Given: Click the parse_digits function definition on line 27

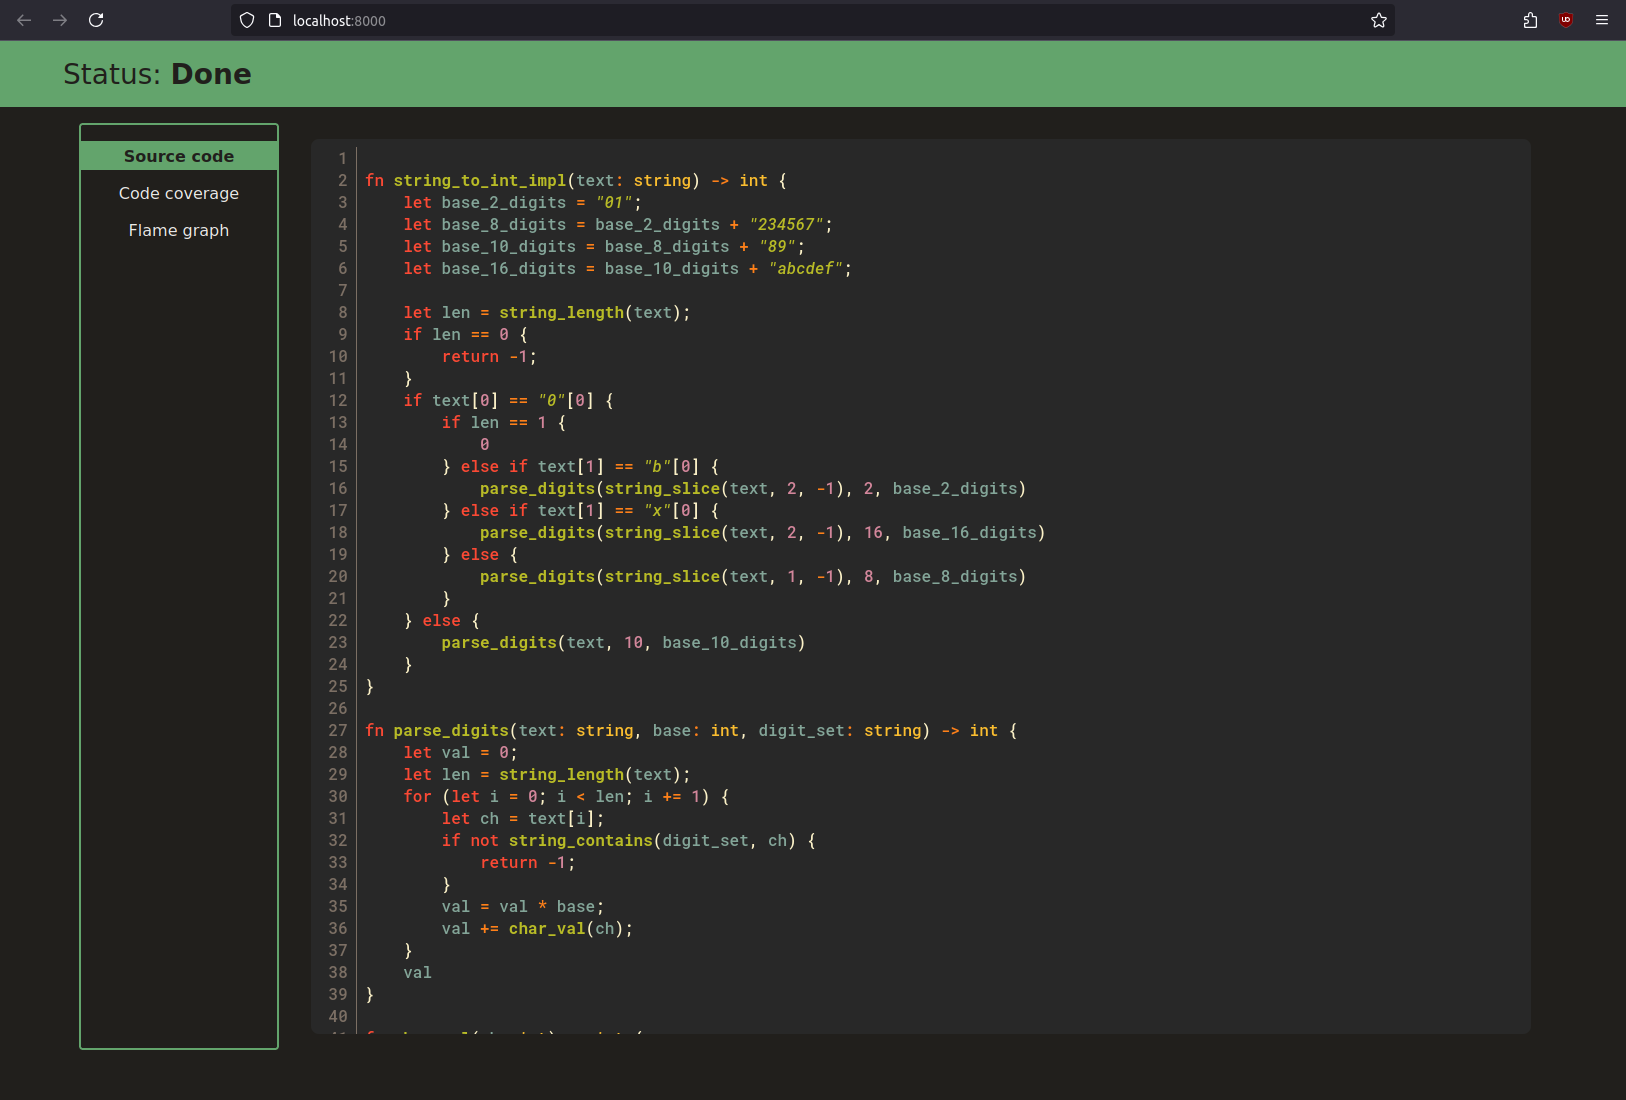Looking at the screenshot, I should tap(451, 731).
